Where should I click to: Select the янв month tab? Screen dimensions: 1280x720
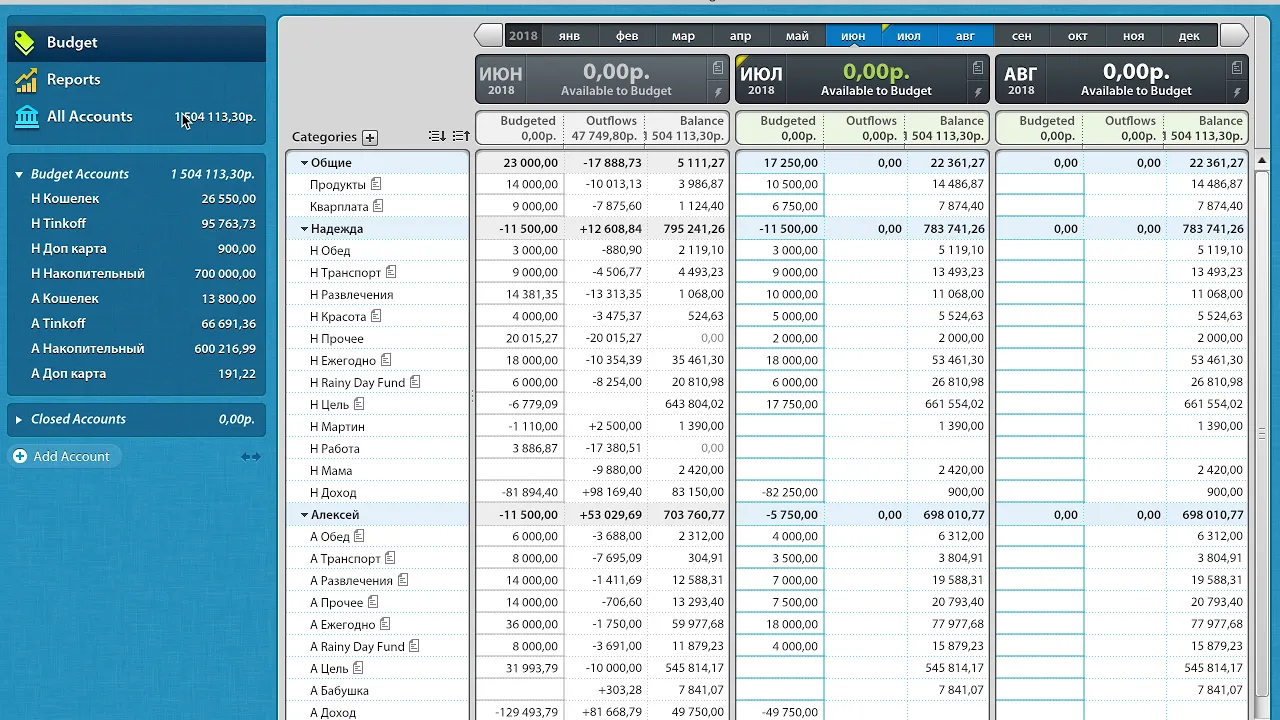pyautogui.click(x=569, y=36)
